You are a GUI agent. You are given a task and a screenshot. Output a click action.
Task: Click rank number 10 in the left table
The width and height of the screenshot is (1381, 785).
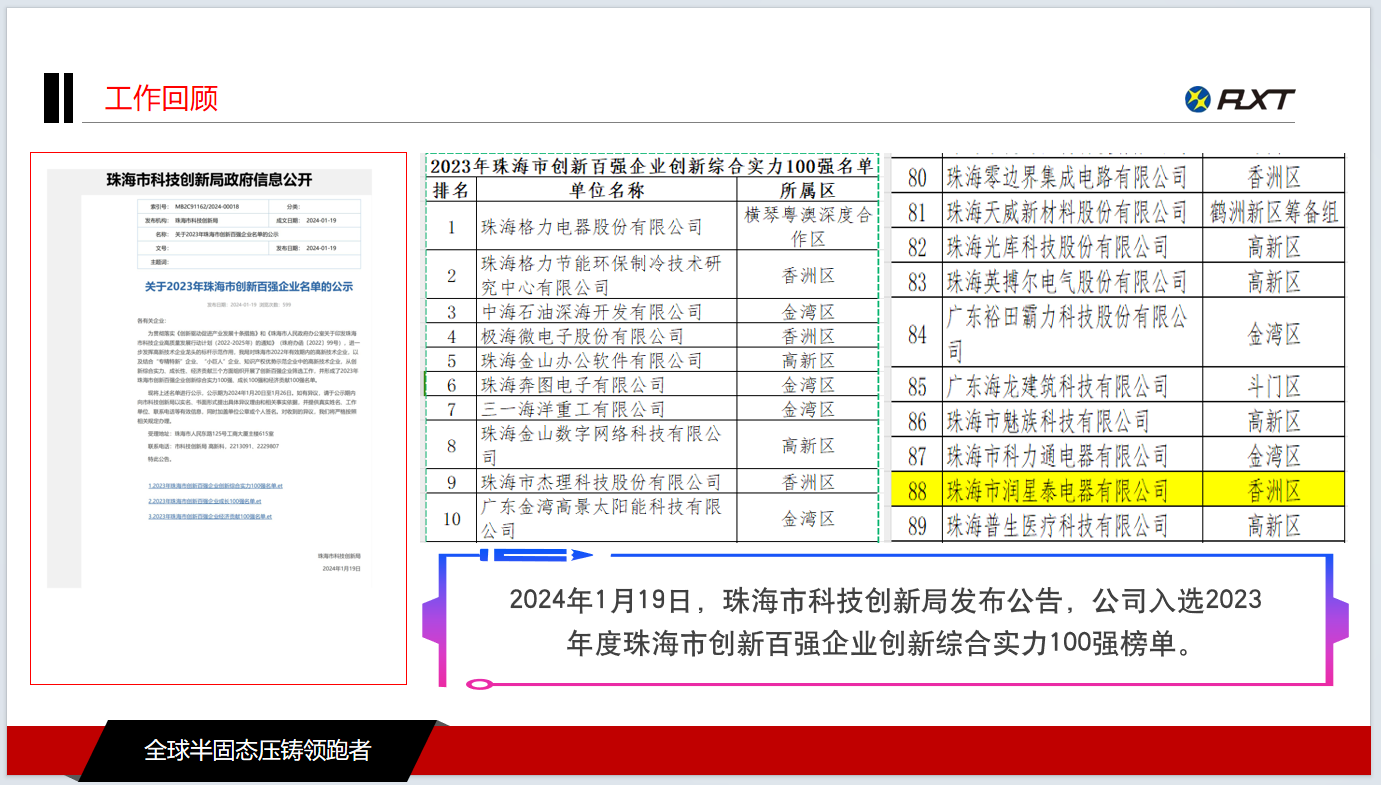click(x=451, y=518)
